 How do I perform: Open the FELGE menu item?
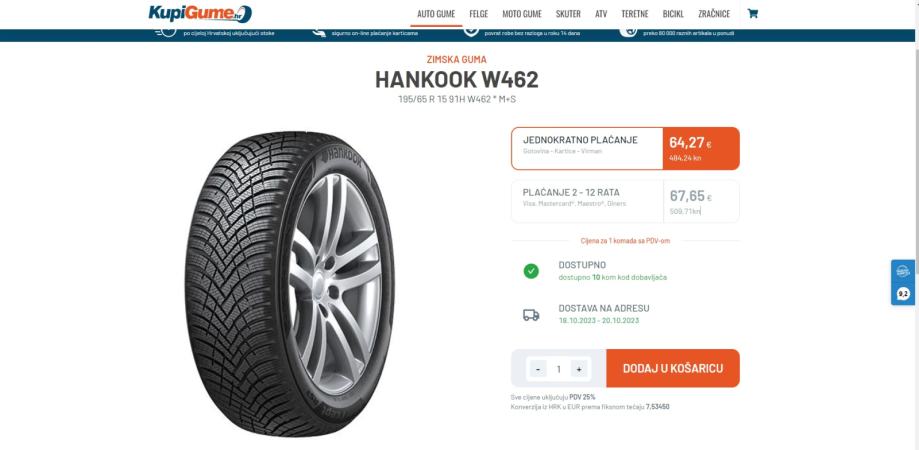coord(479,13)
